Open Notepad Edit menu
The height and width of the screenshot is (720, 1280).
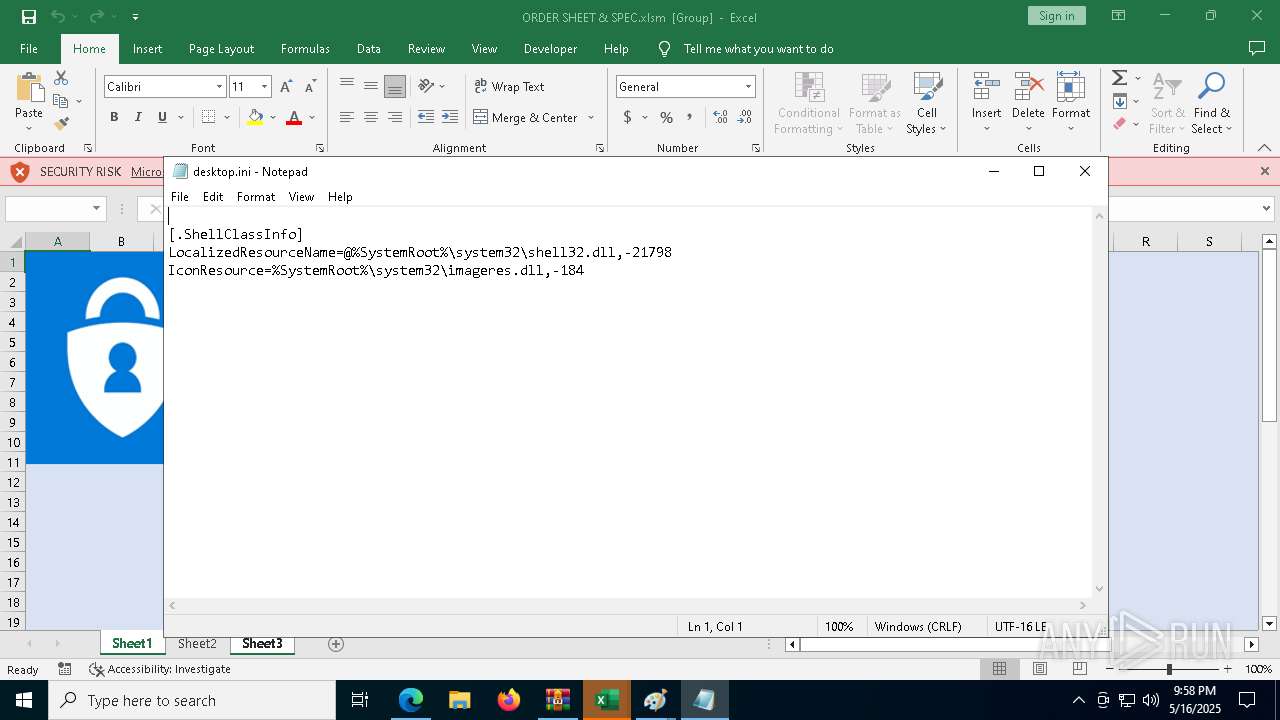pos(213,197)
